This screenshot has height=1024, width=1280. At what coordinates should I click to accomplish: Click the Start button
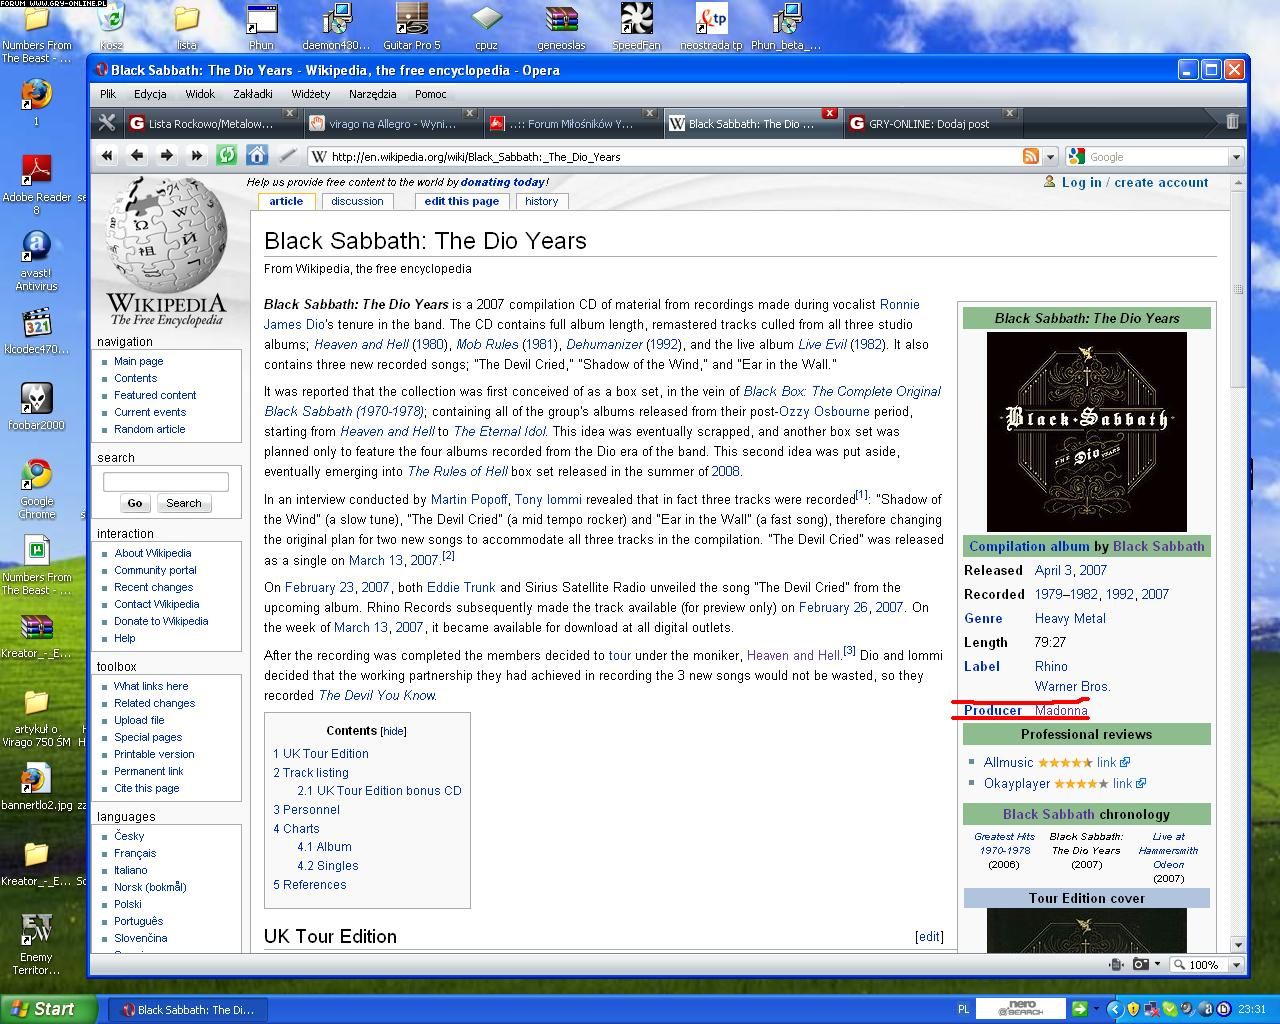(x=48, y=1009)
